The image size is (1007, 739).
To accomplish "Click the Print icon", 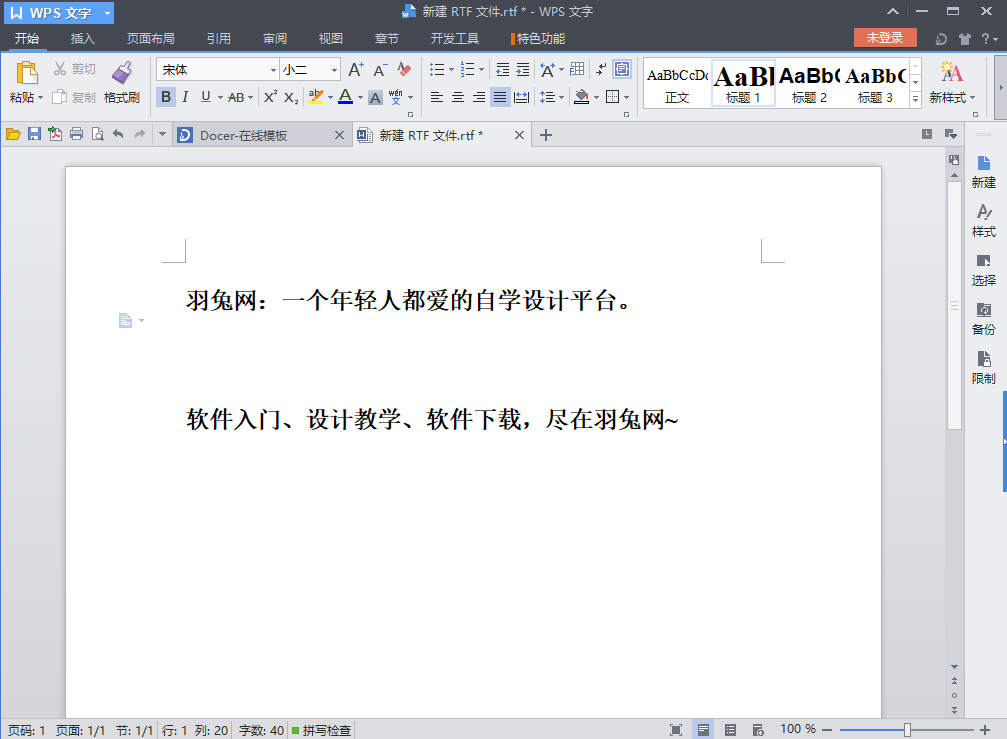I will coord(76,134).
